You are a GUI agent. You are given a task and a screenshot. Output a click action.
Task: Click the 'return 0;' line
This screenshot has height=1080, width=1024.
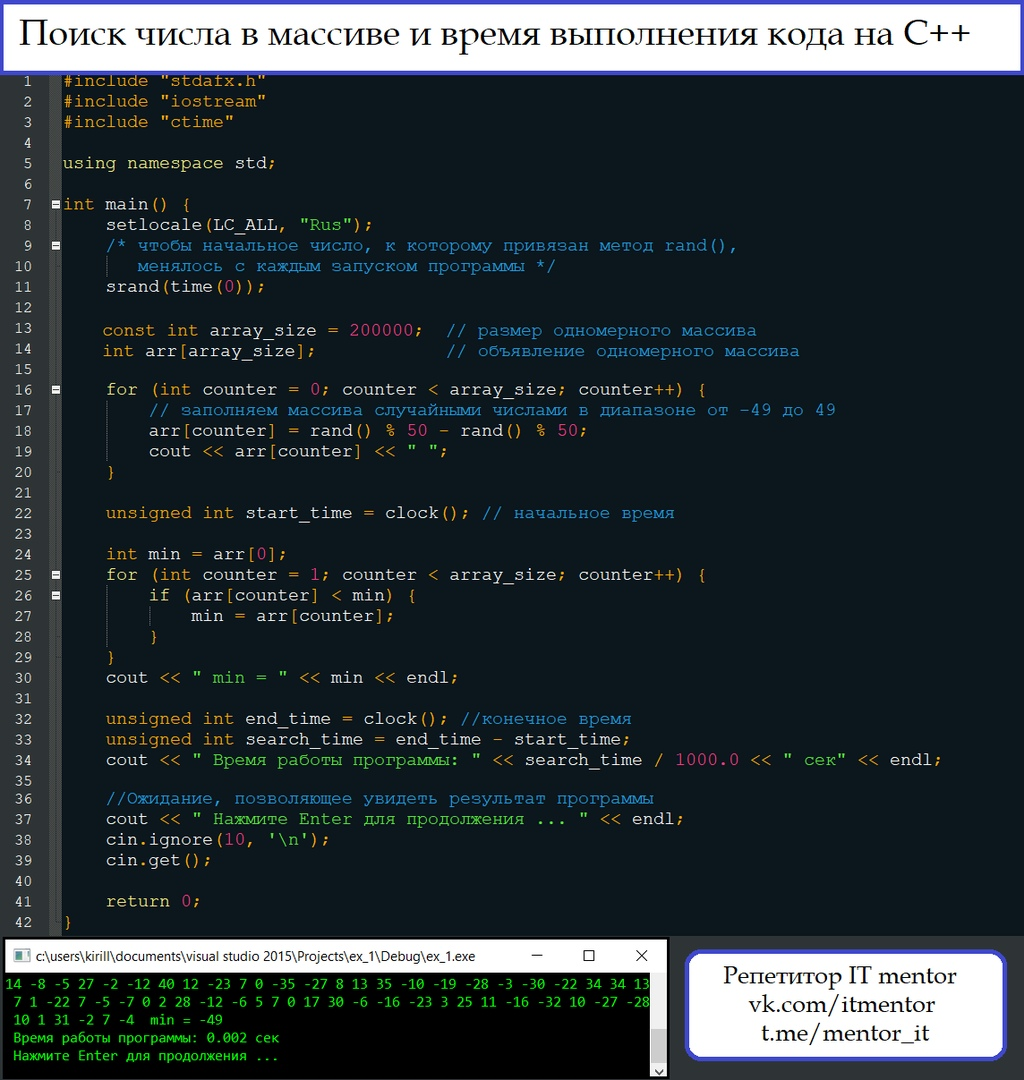coord(153,902)
